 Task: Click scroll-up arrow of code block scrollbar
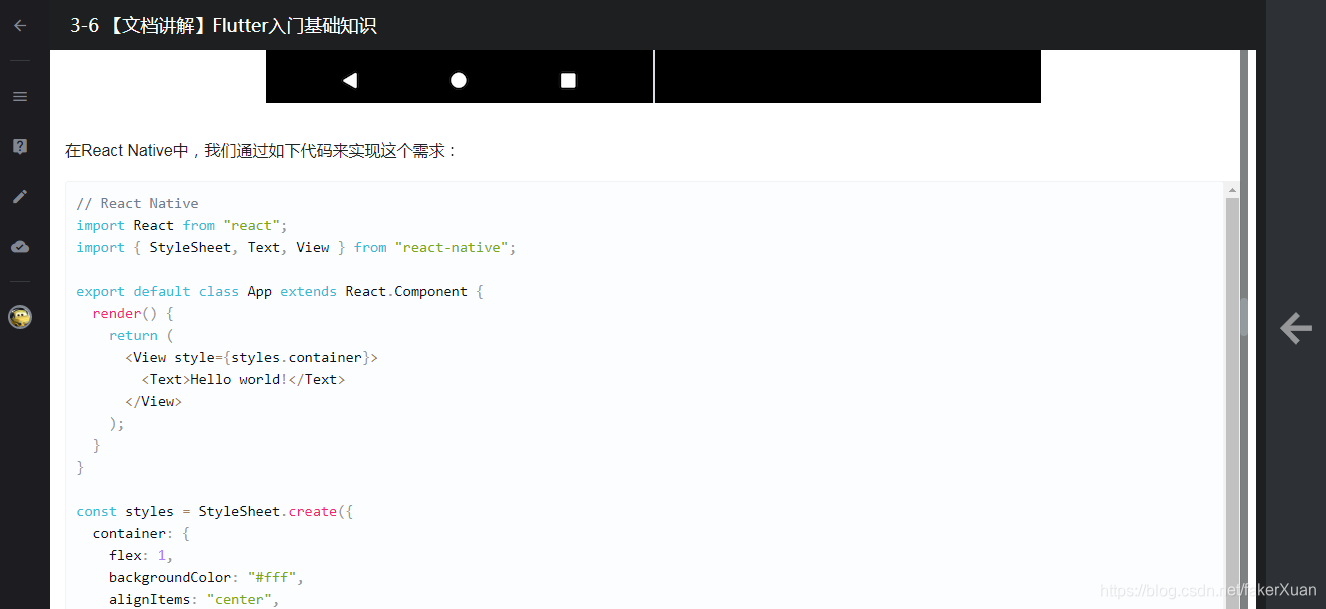[1232, 190]
